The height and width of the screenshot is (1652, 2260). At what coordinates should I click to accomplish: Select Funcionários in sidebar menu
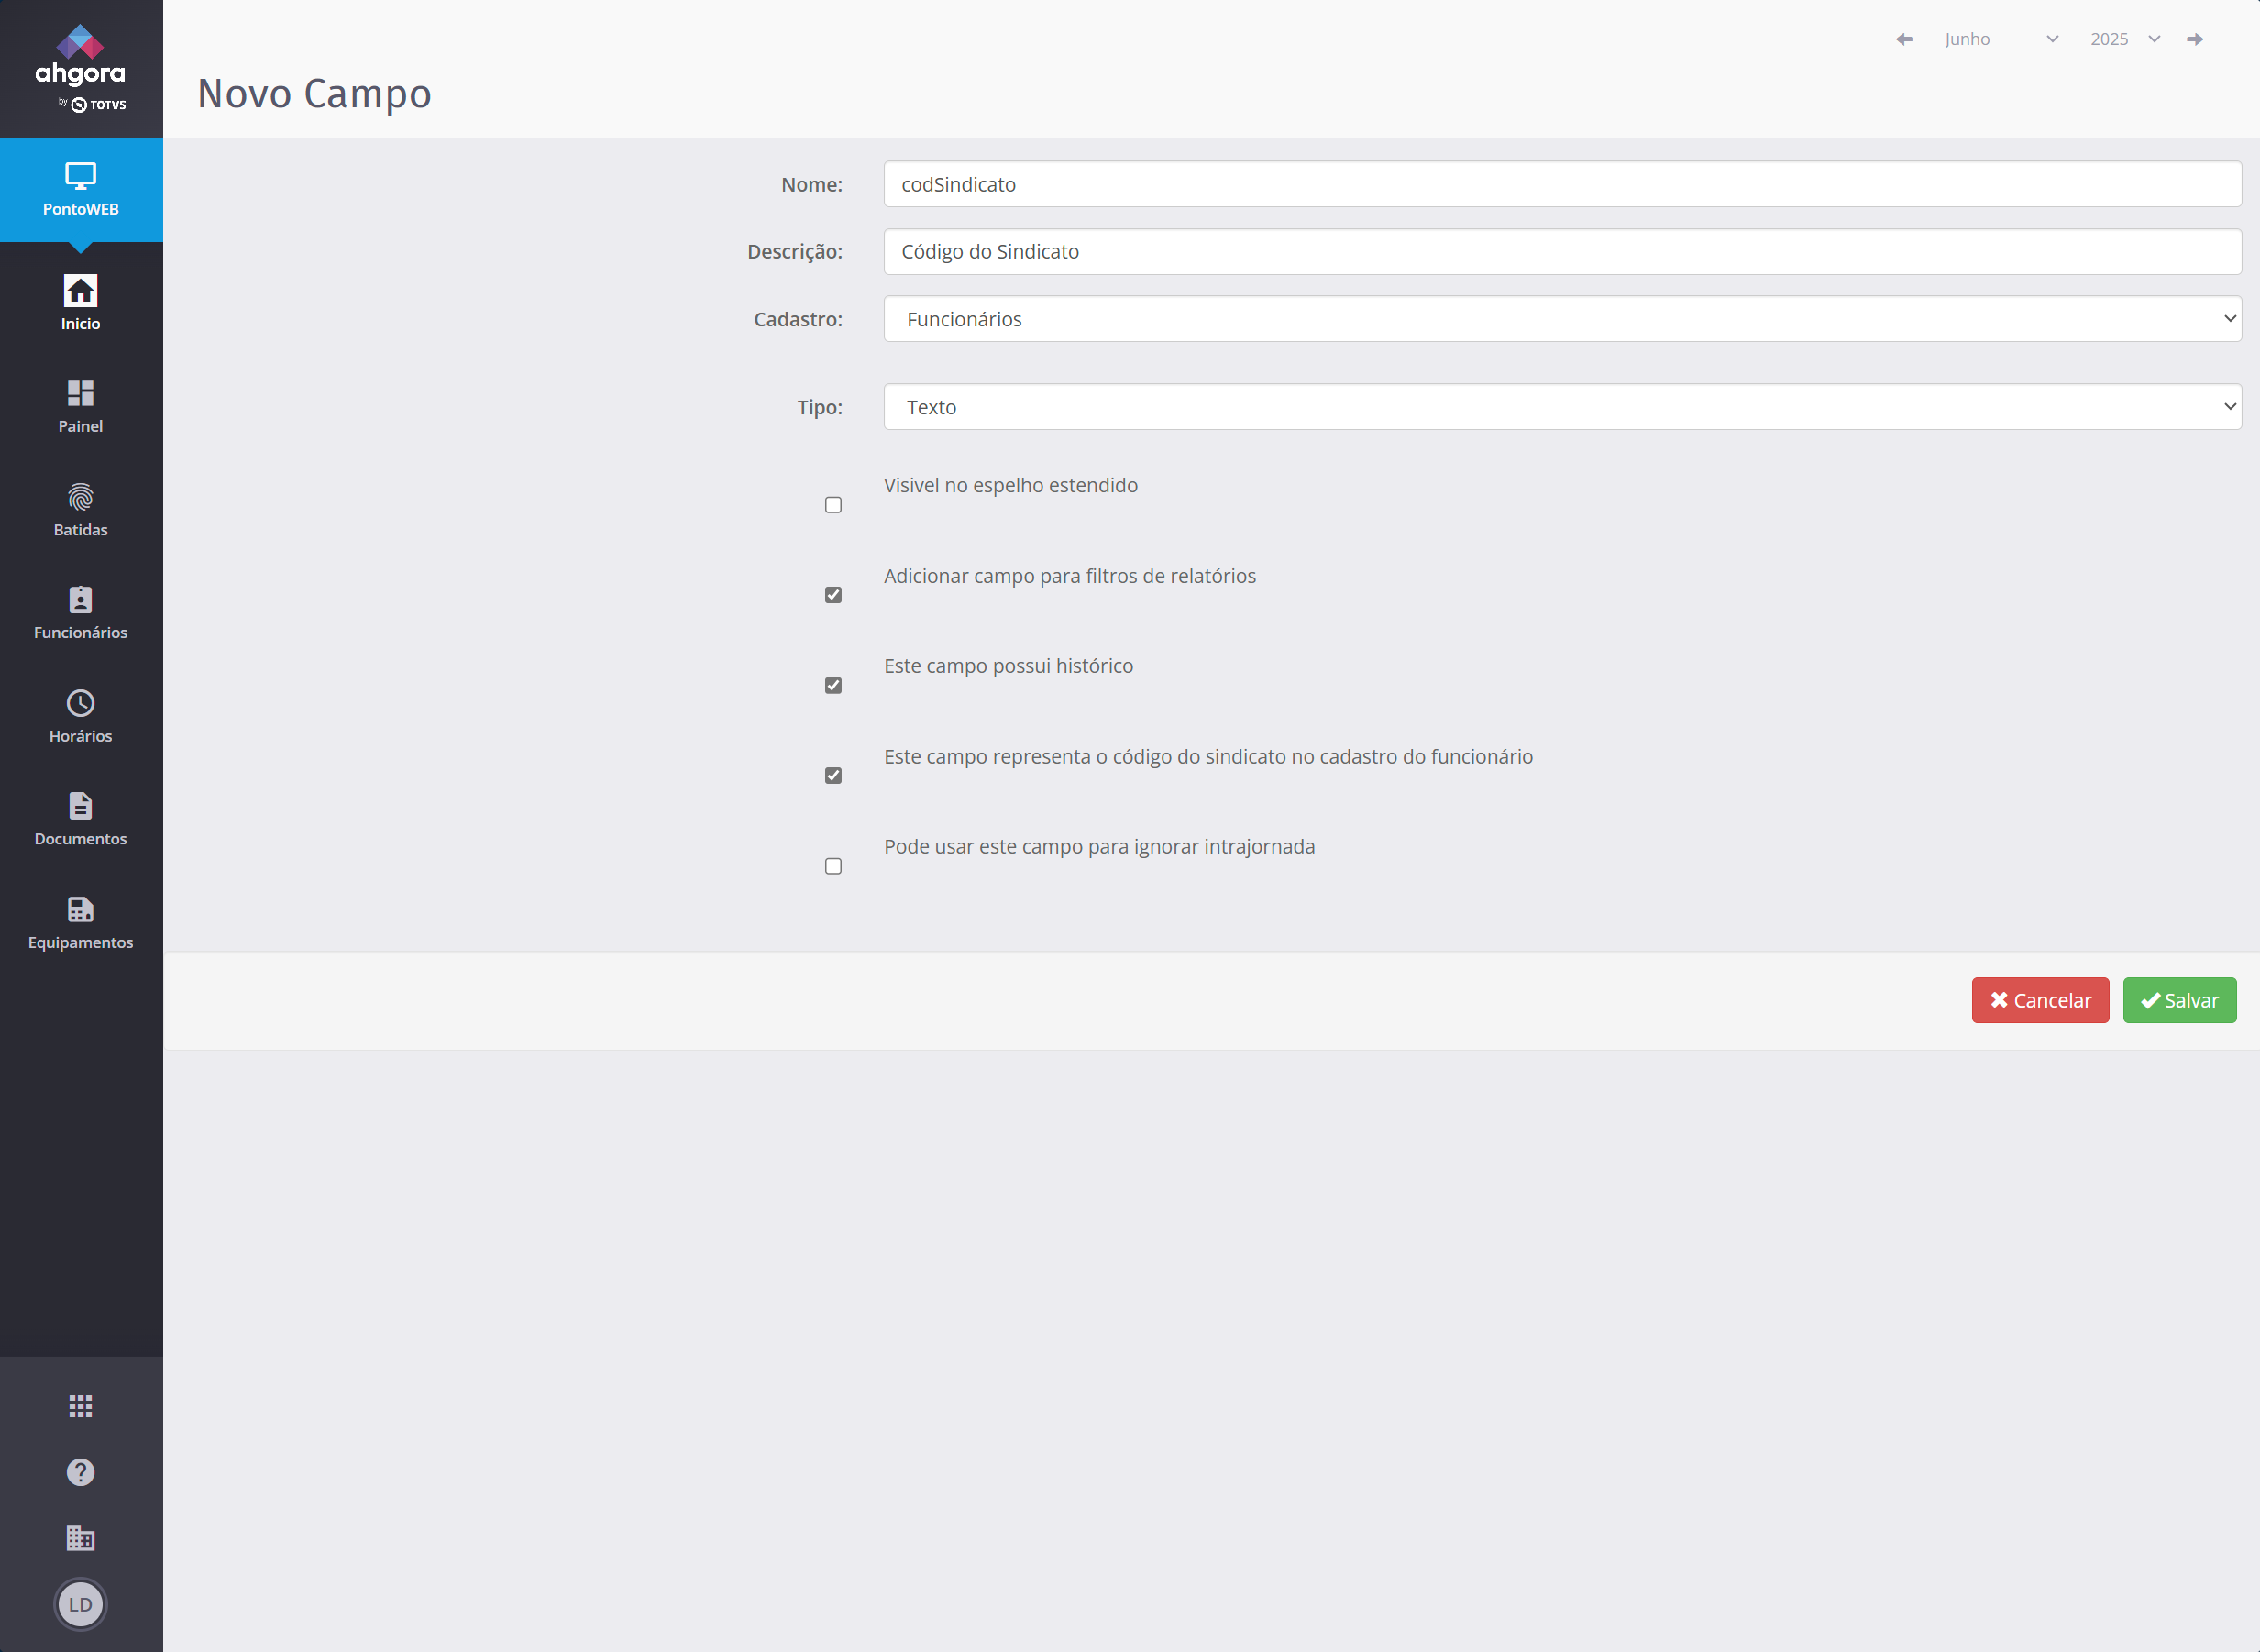coord(80,613)
